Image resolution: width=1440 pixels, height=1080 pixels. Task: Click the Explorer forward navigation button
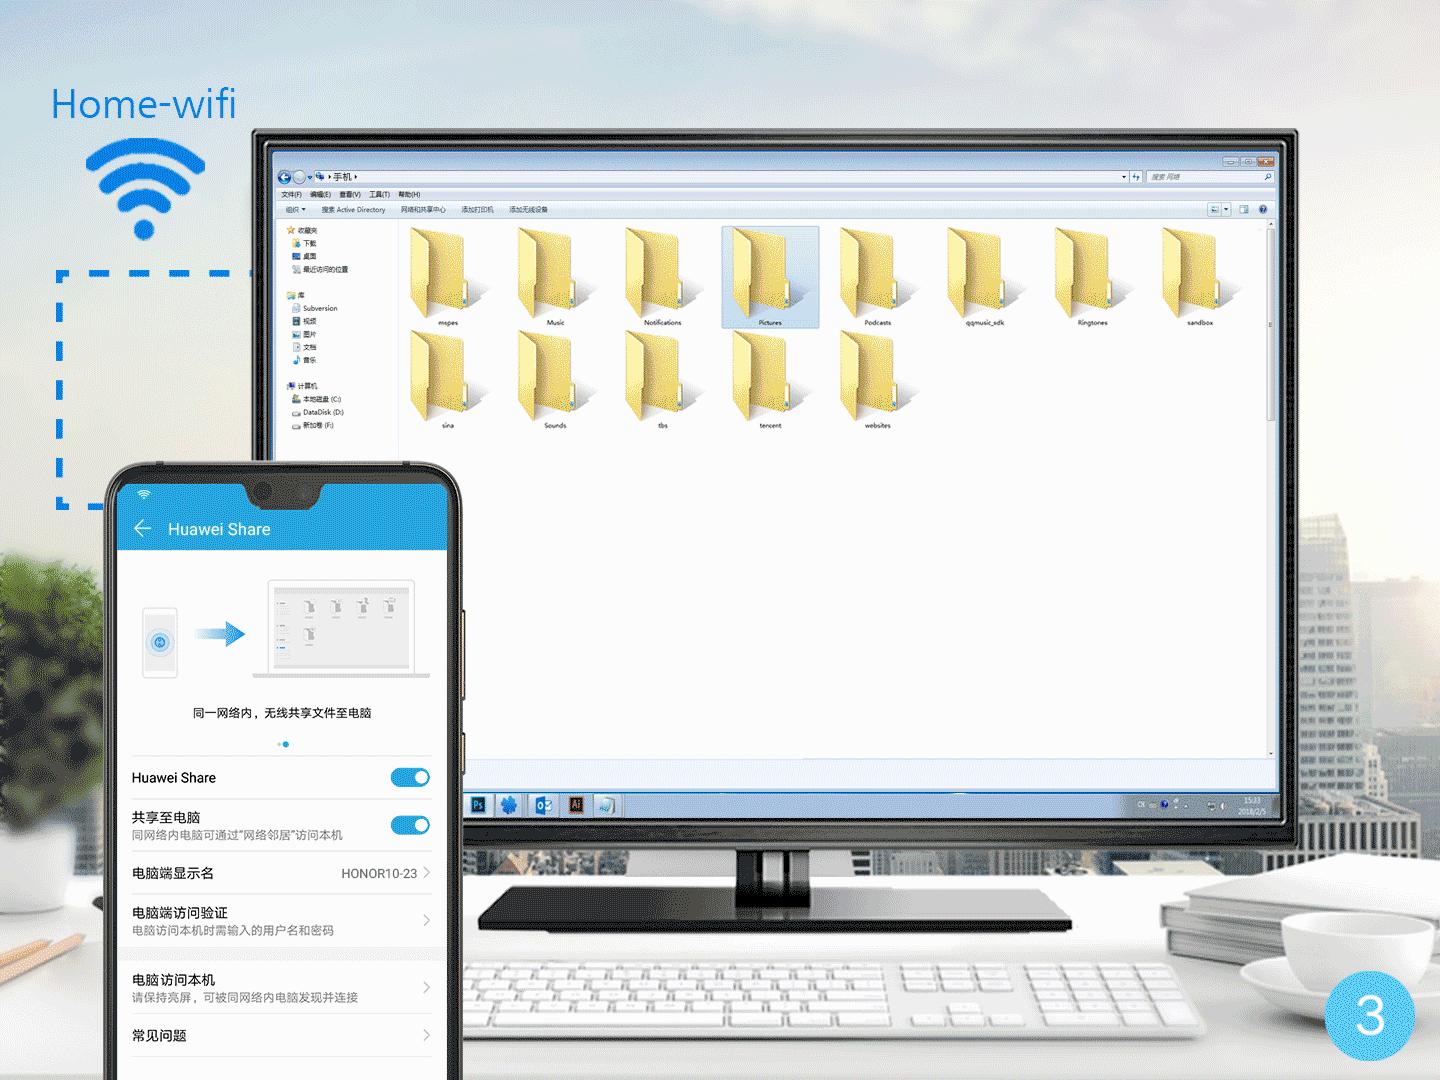(299, 177)
